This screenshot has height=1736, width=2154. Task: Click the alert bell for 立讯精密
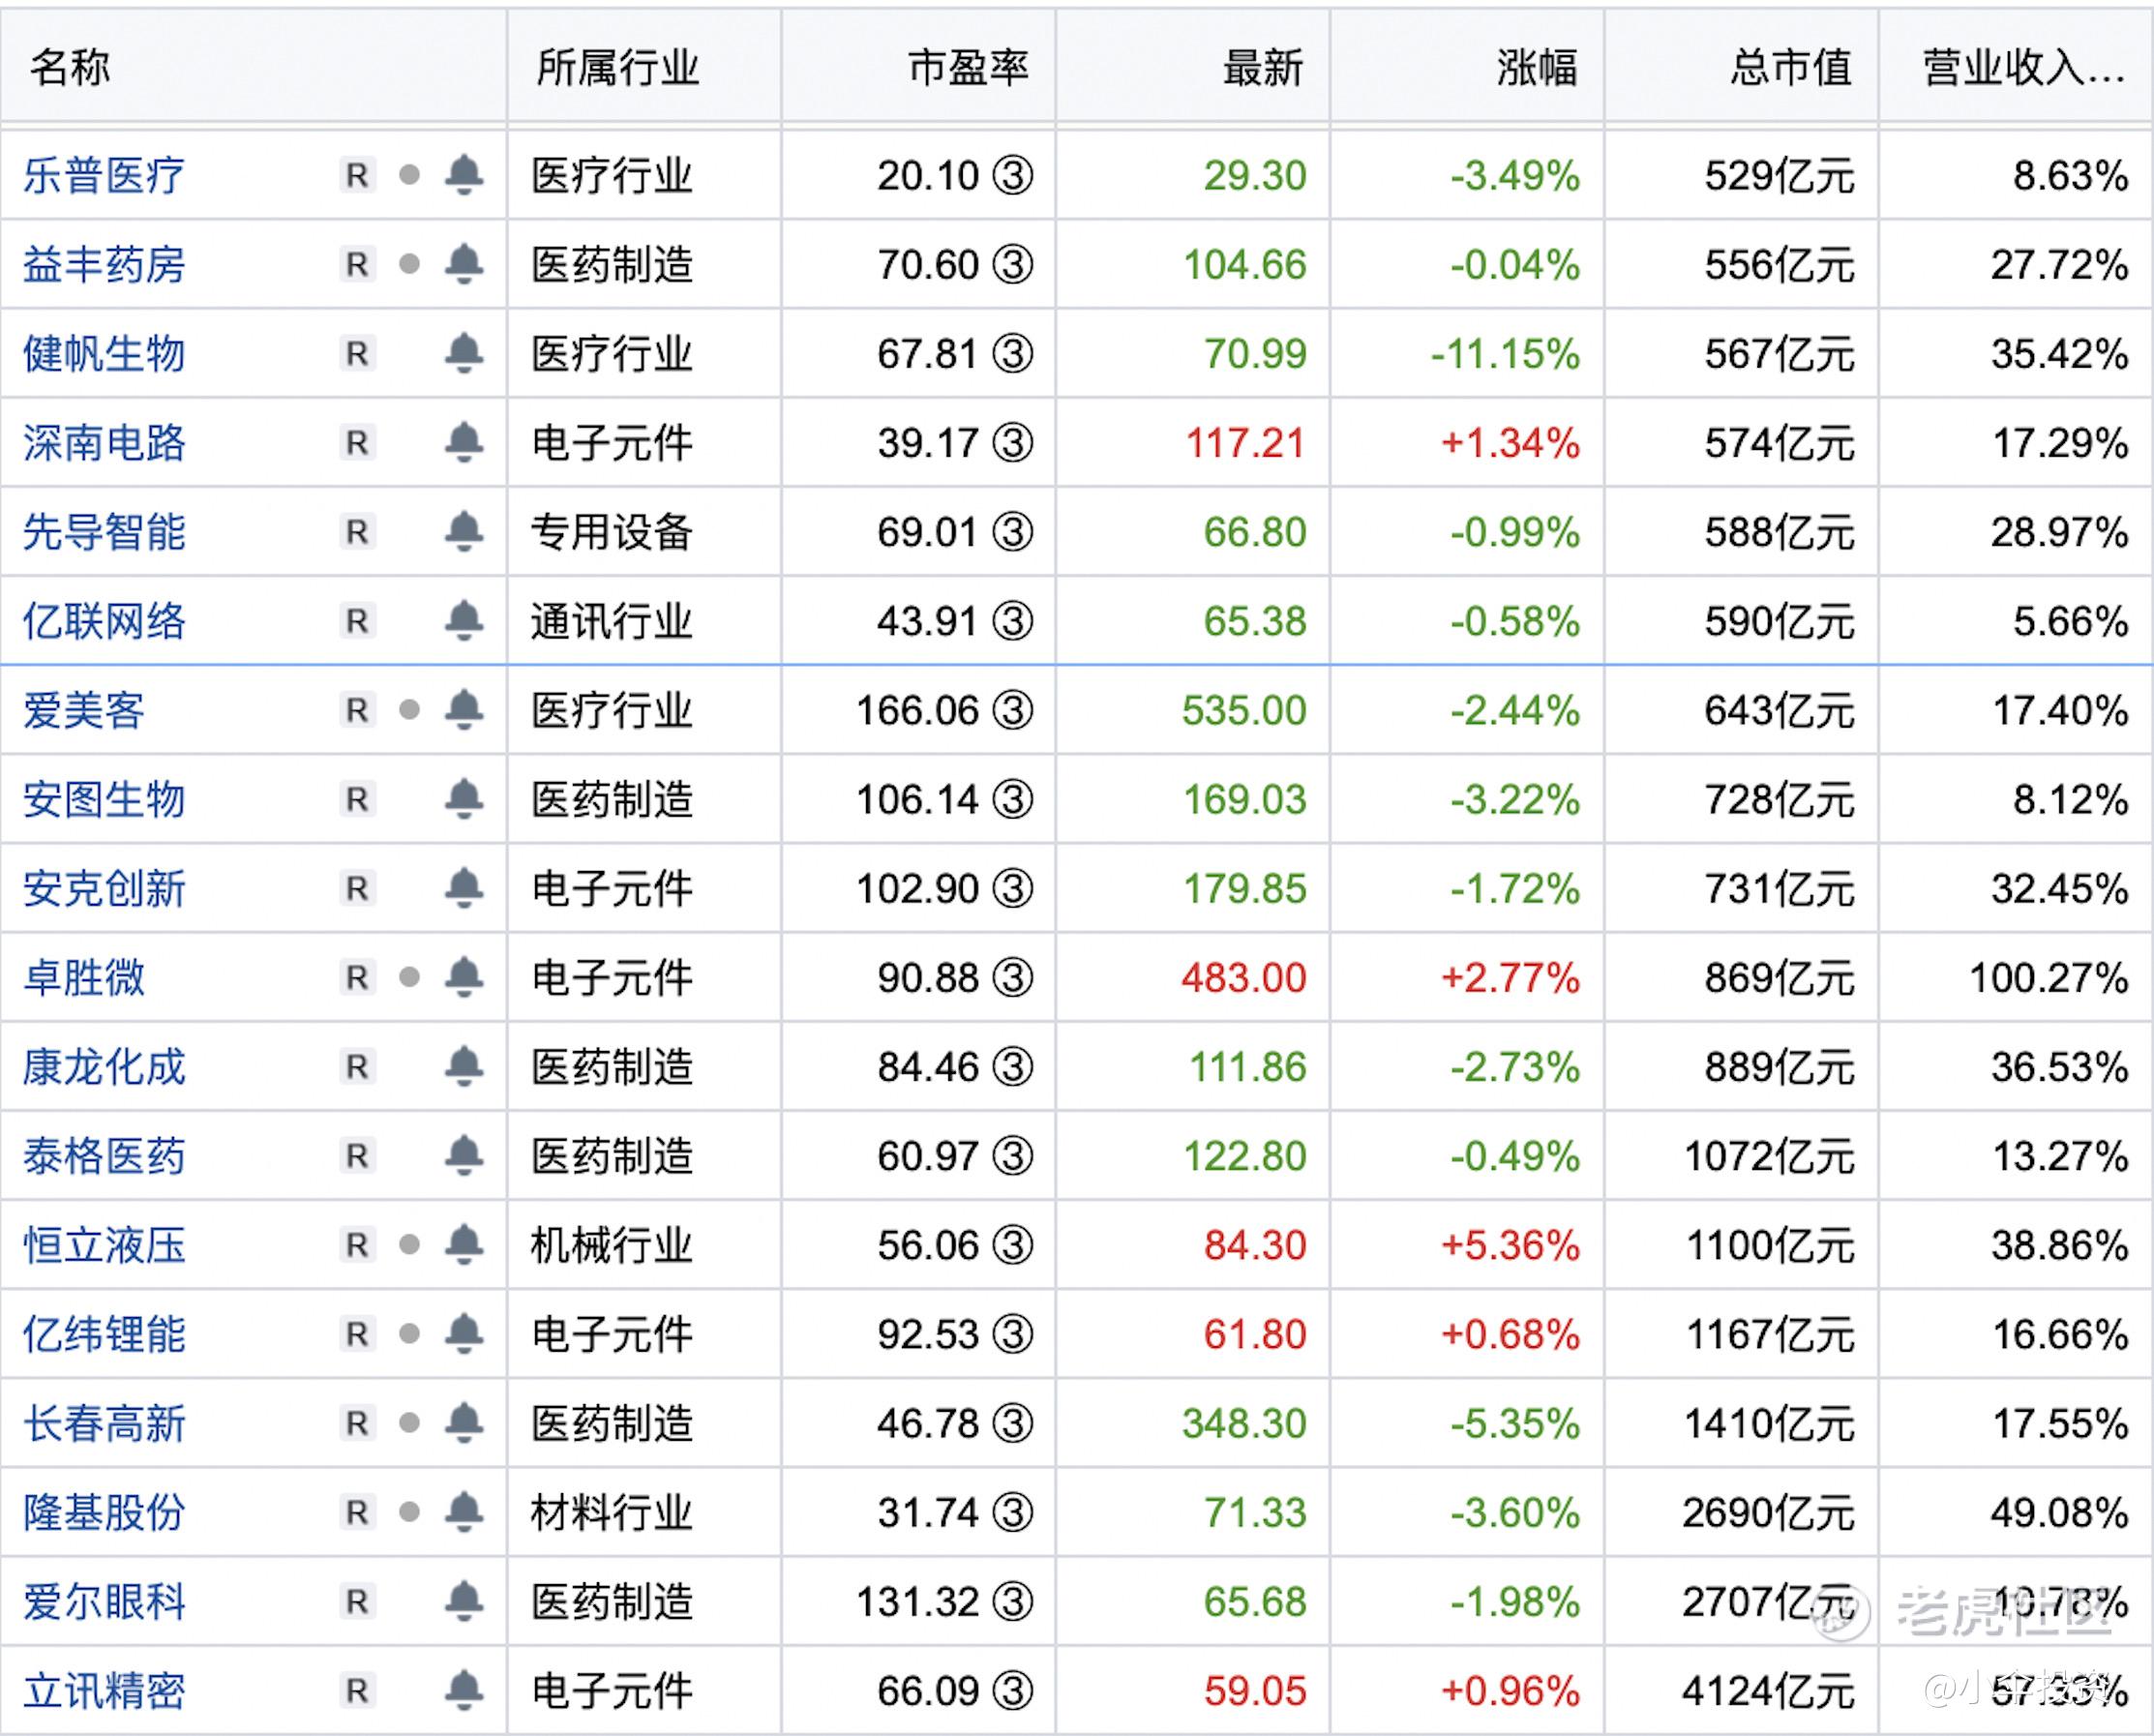pos(464,1690)
